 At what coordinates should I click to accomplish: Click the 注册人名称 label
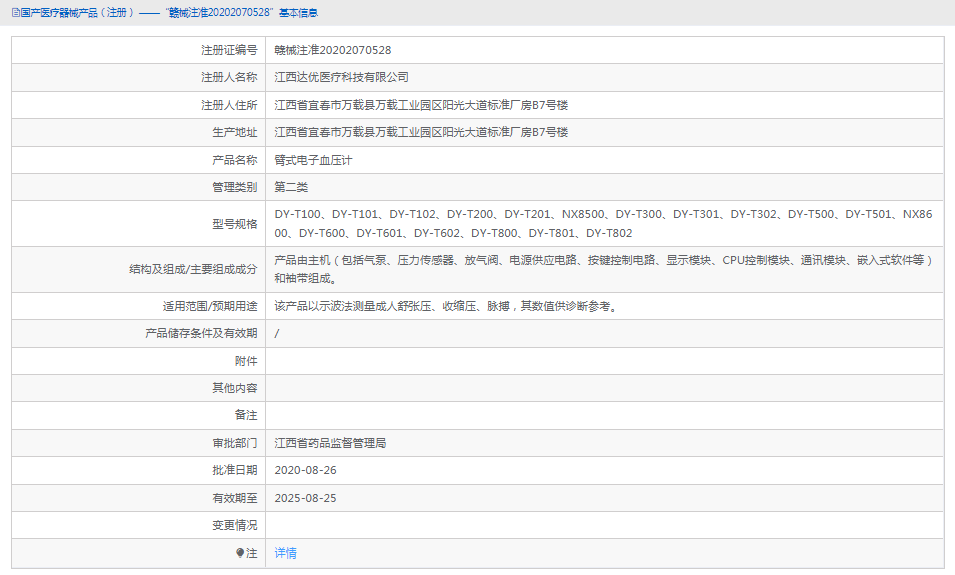pyautogui.click(x=229, y=77)
